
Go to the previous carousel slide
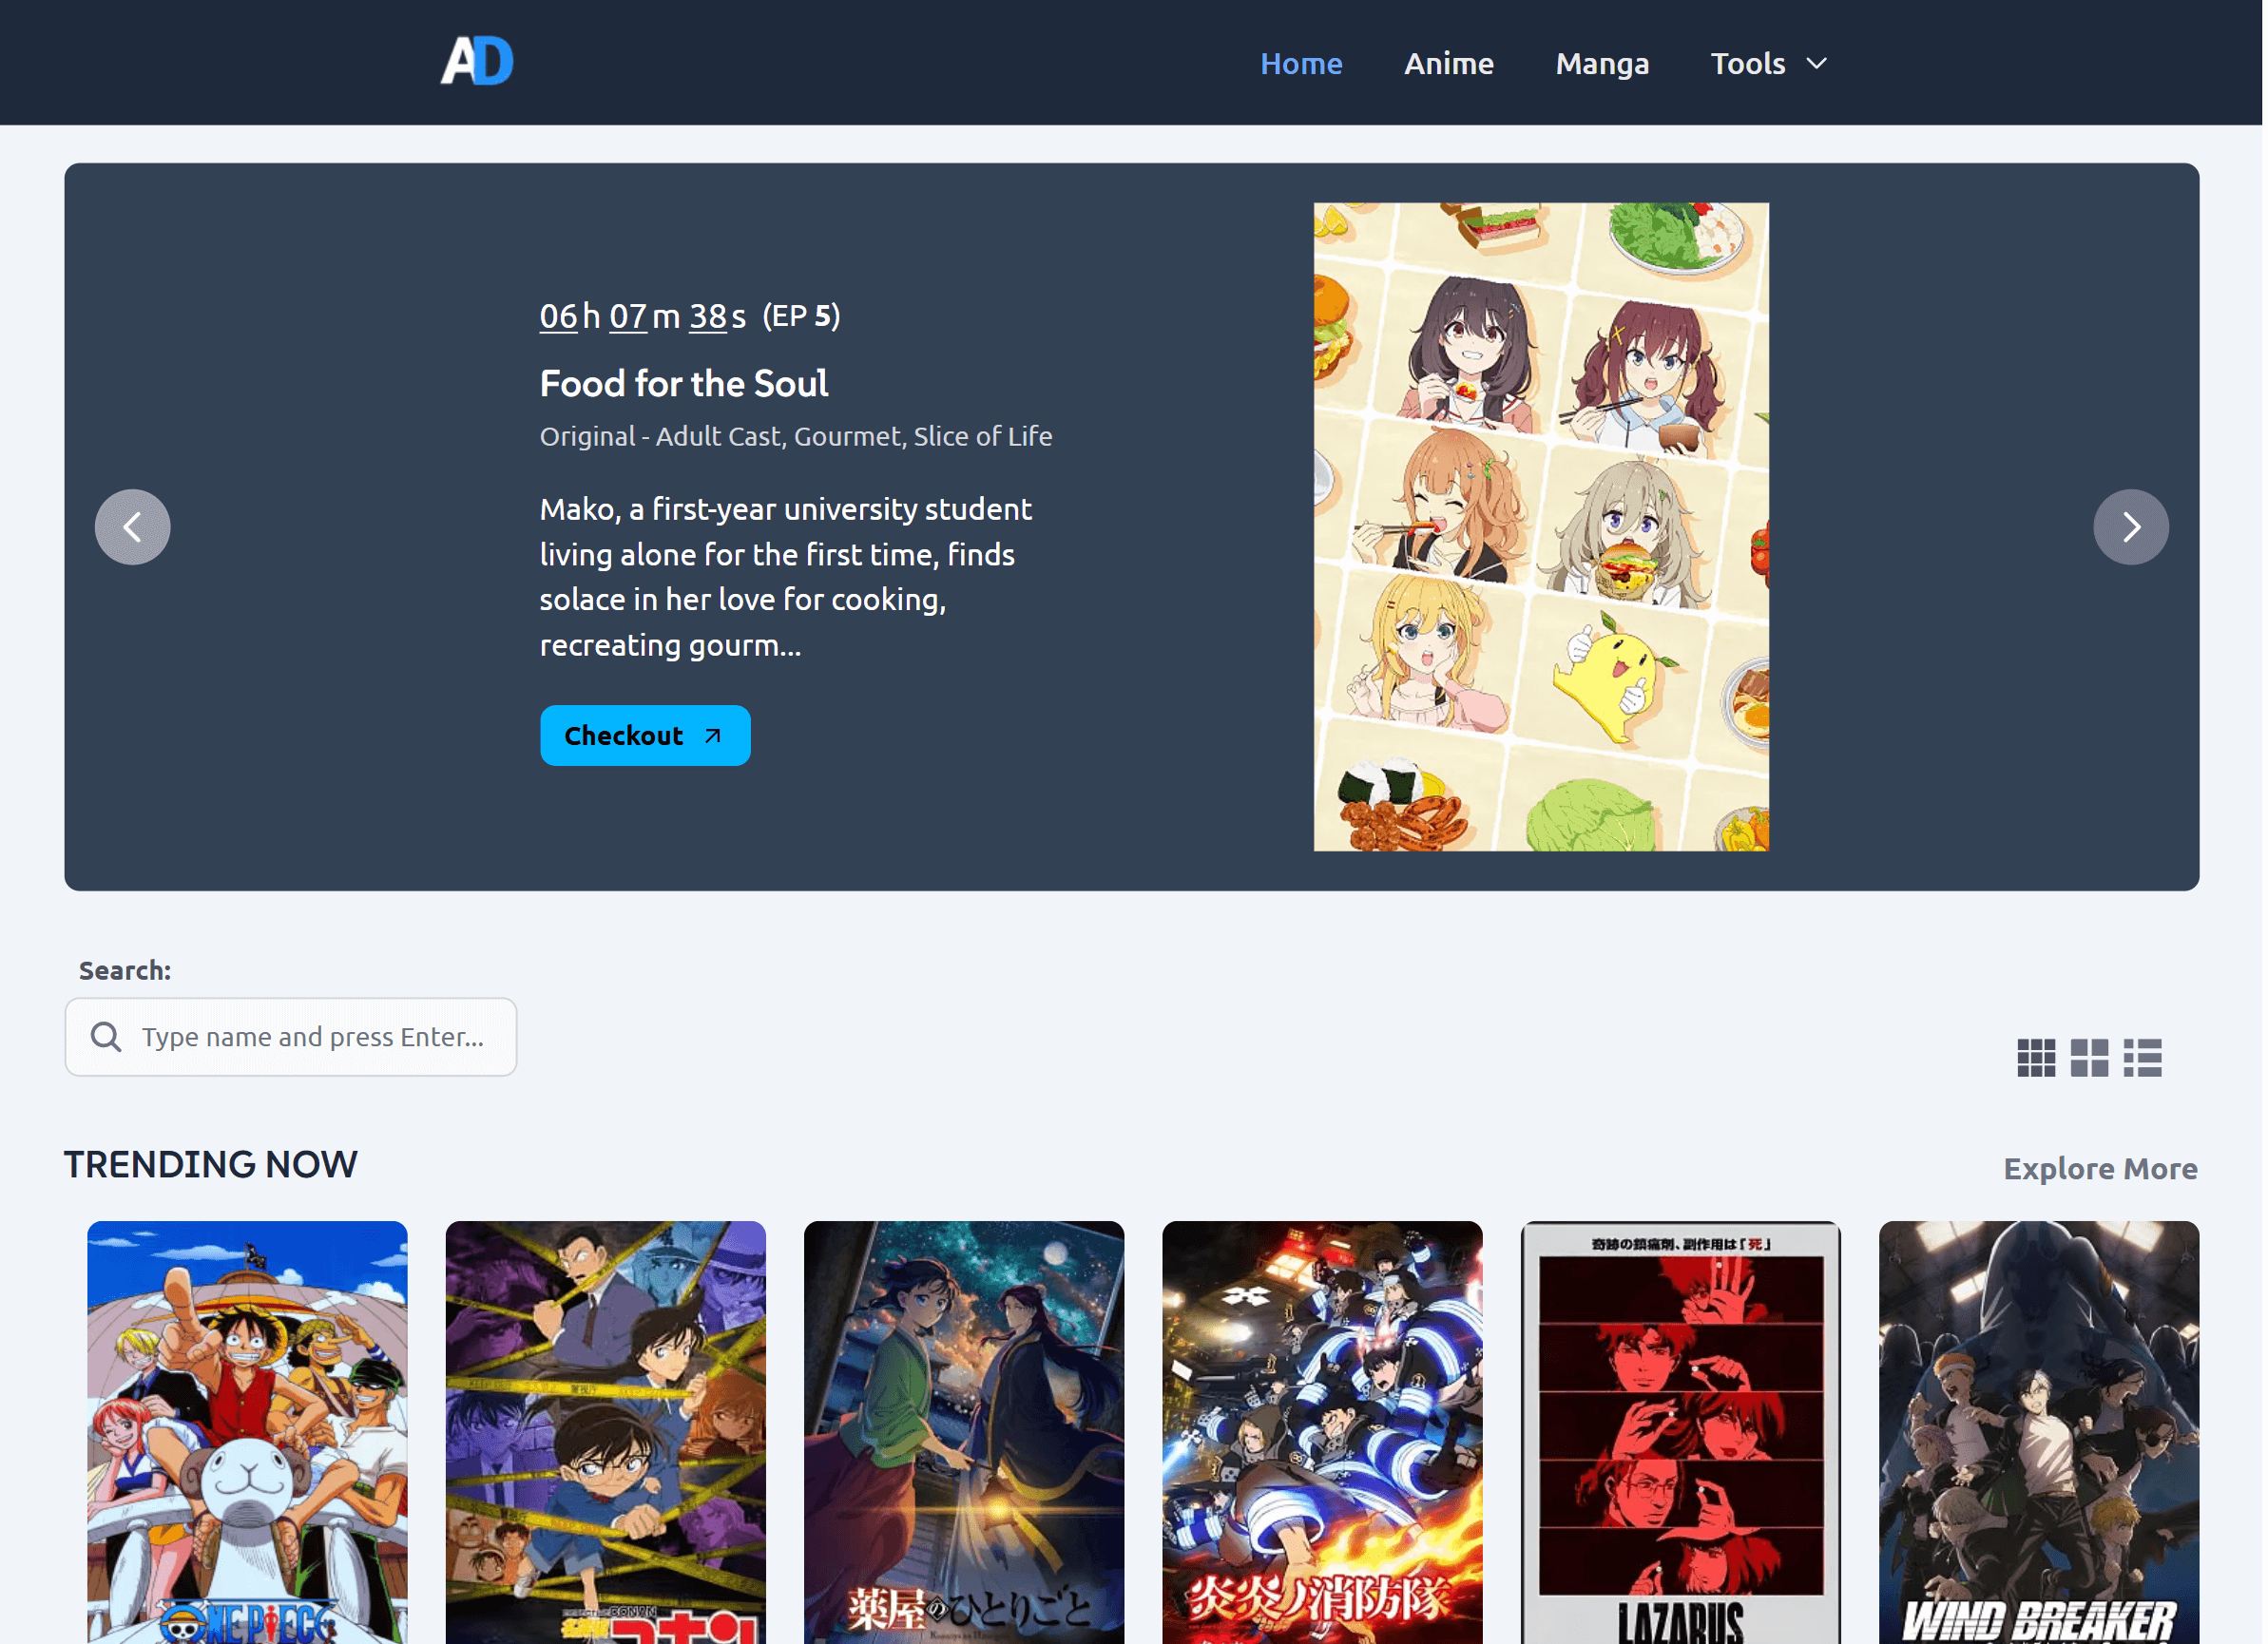(x=132, y=527)
